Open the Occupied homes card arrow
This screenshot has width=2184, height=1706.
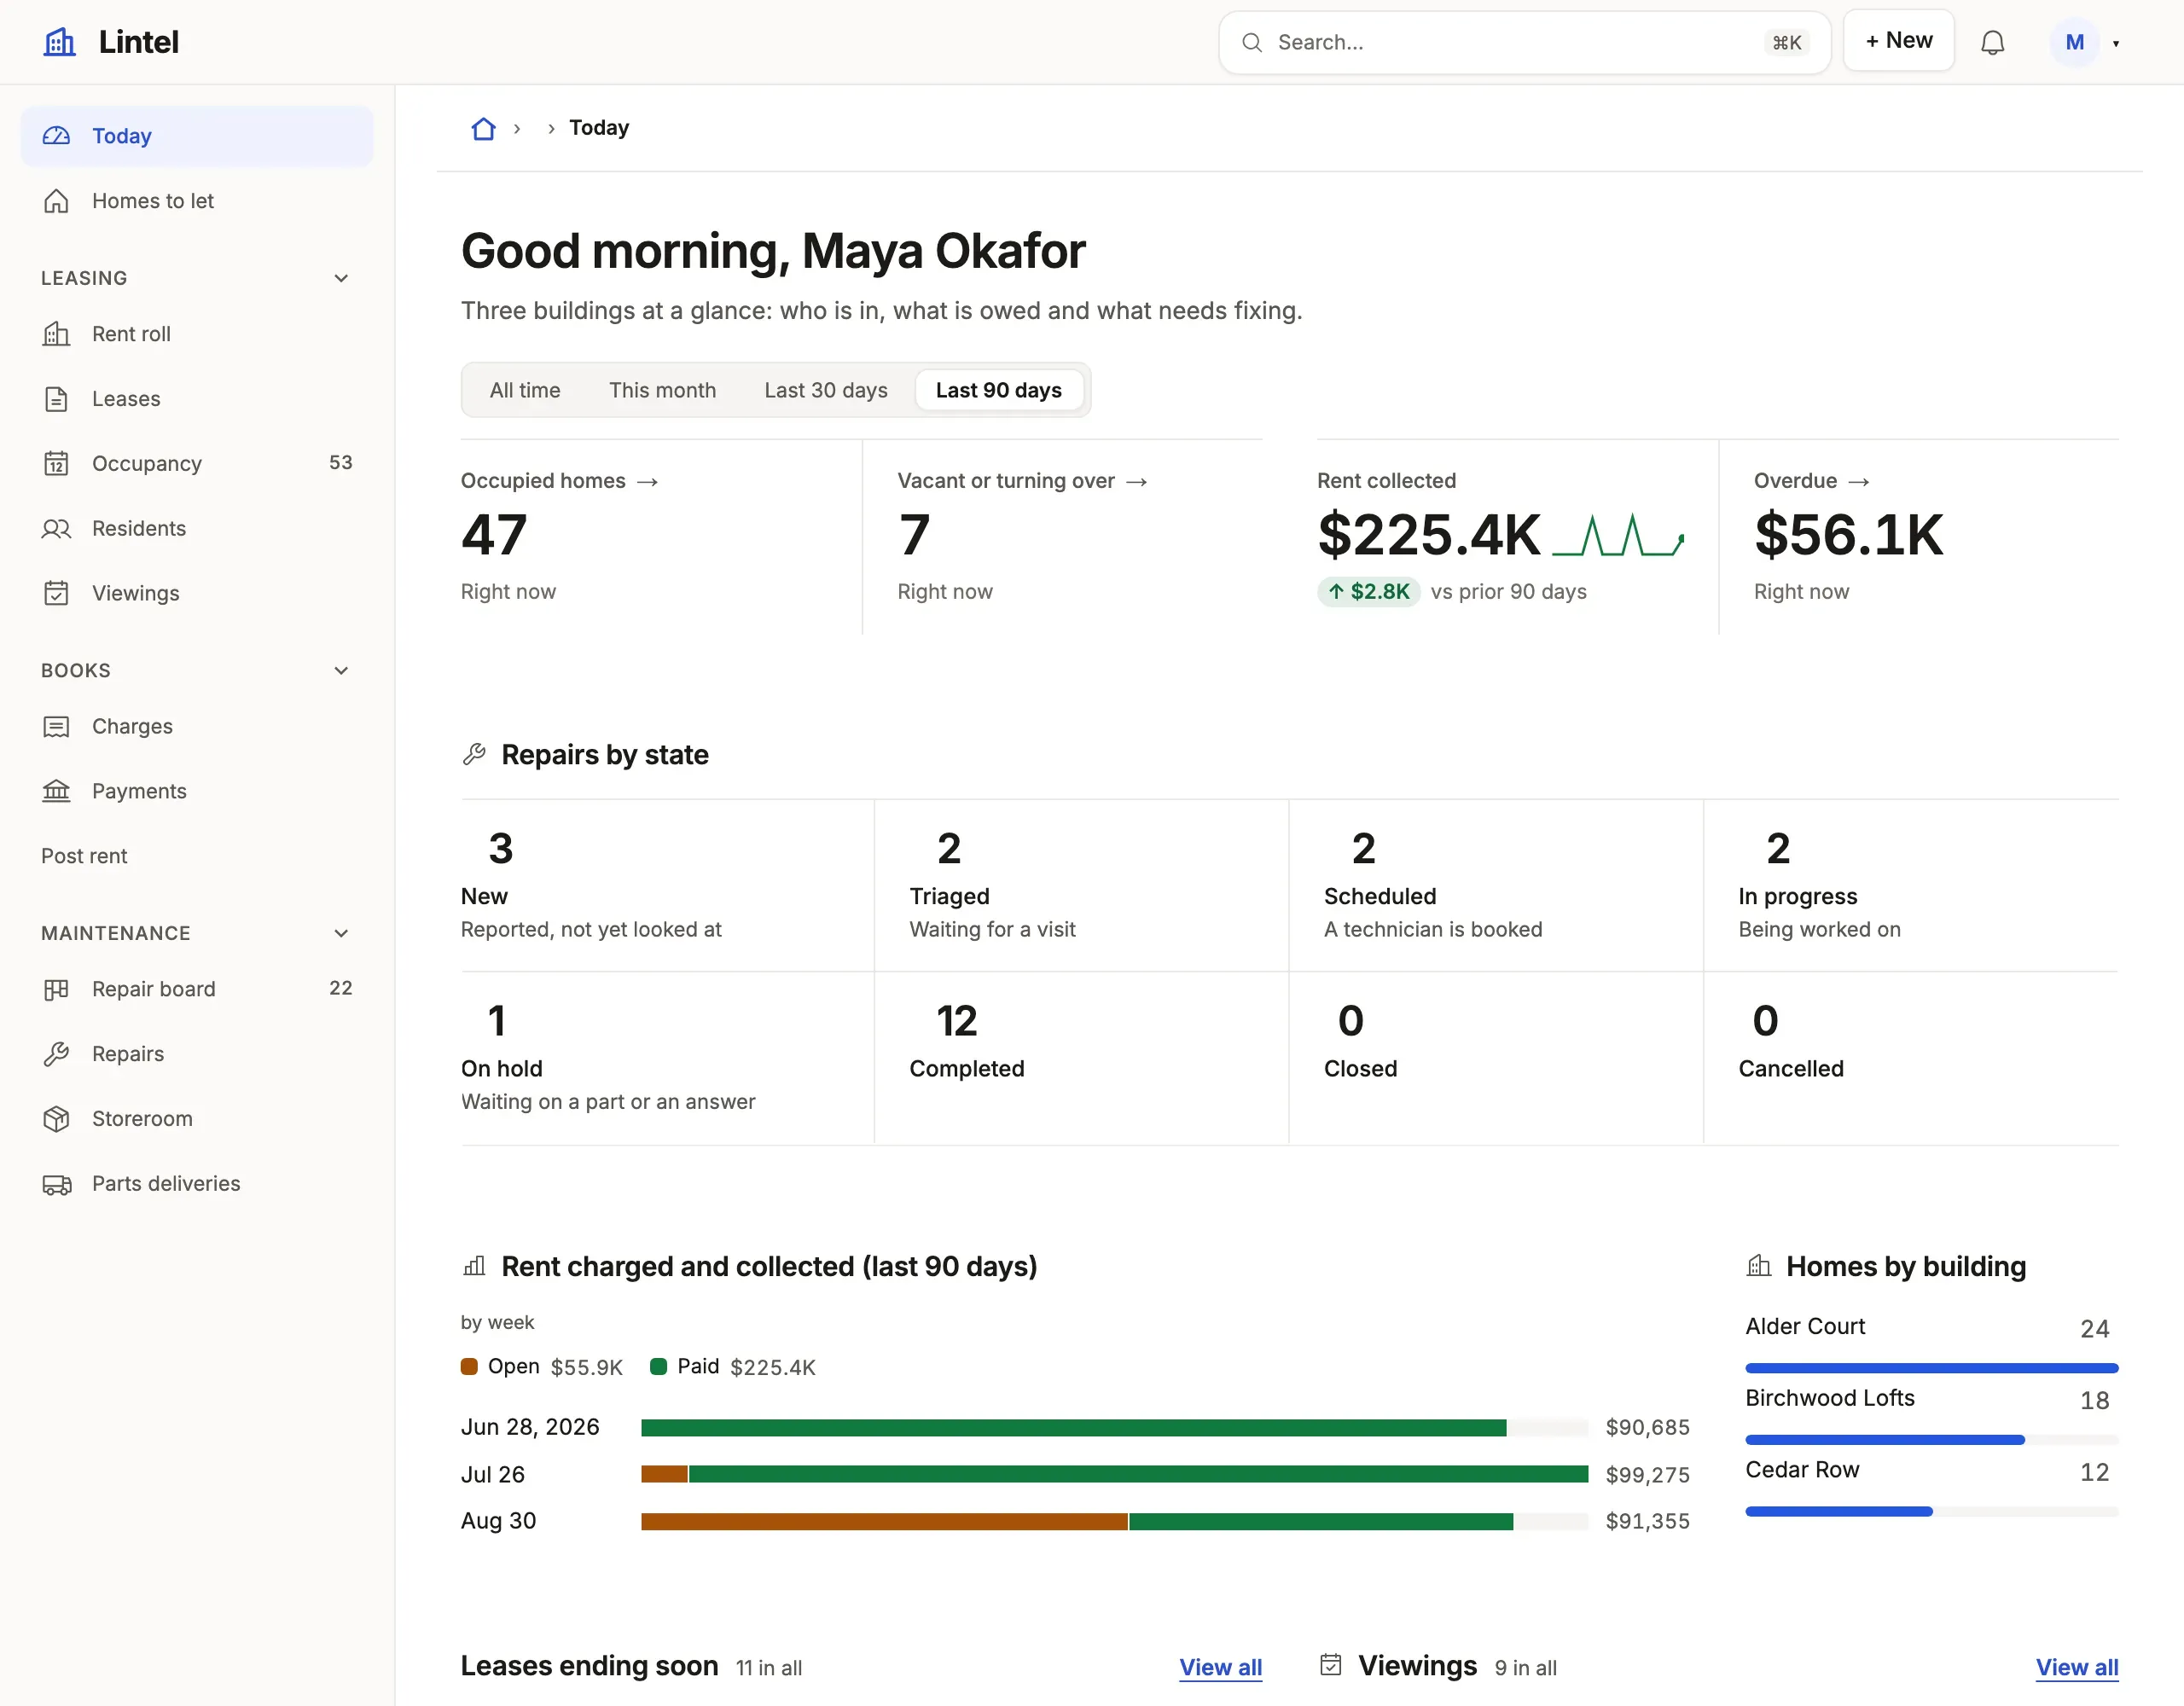[648, 482]
